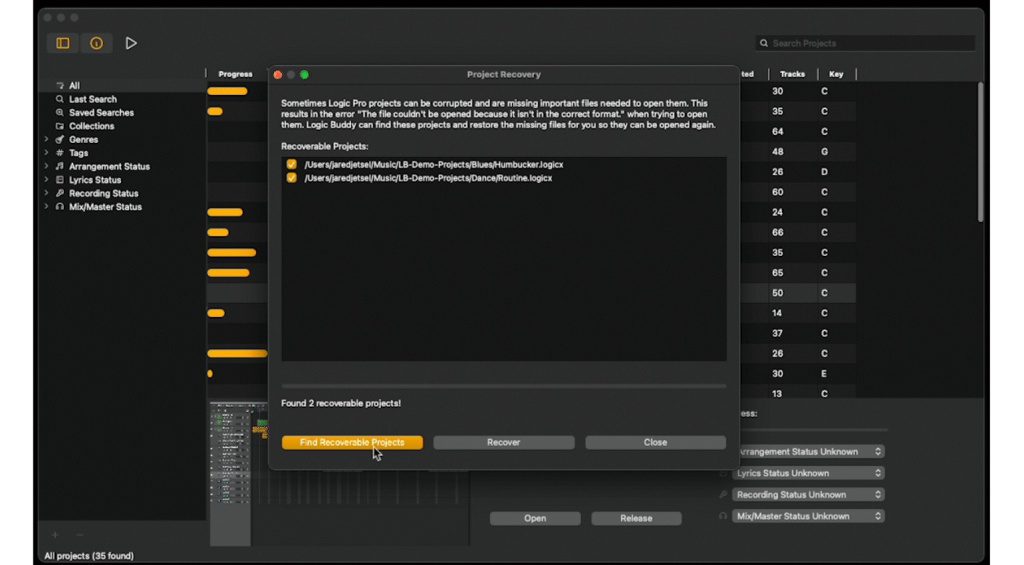
Task: Uncheck the Humbucker.logicx project checkbox
Action: click(292, 164)
